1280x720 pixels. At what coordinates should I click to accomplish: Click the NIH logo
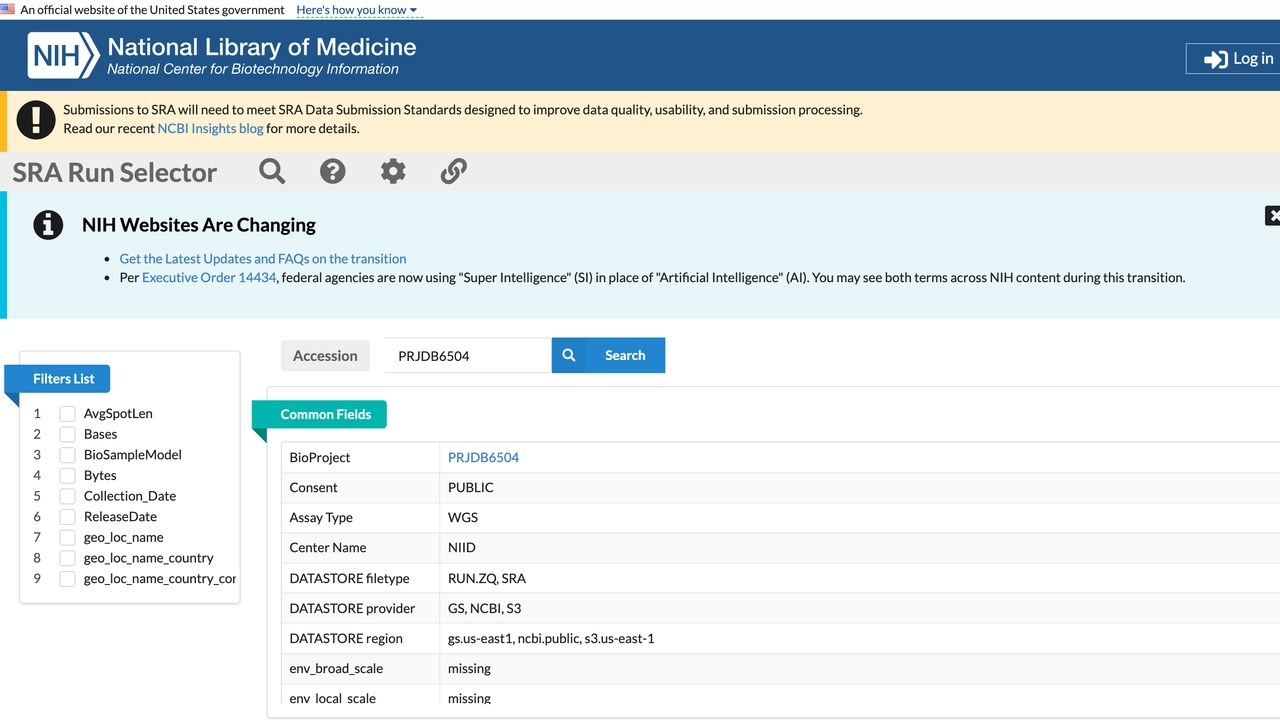[x=63, y=55]
